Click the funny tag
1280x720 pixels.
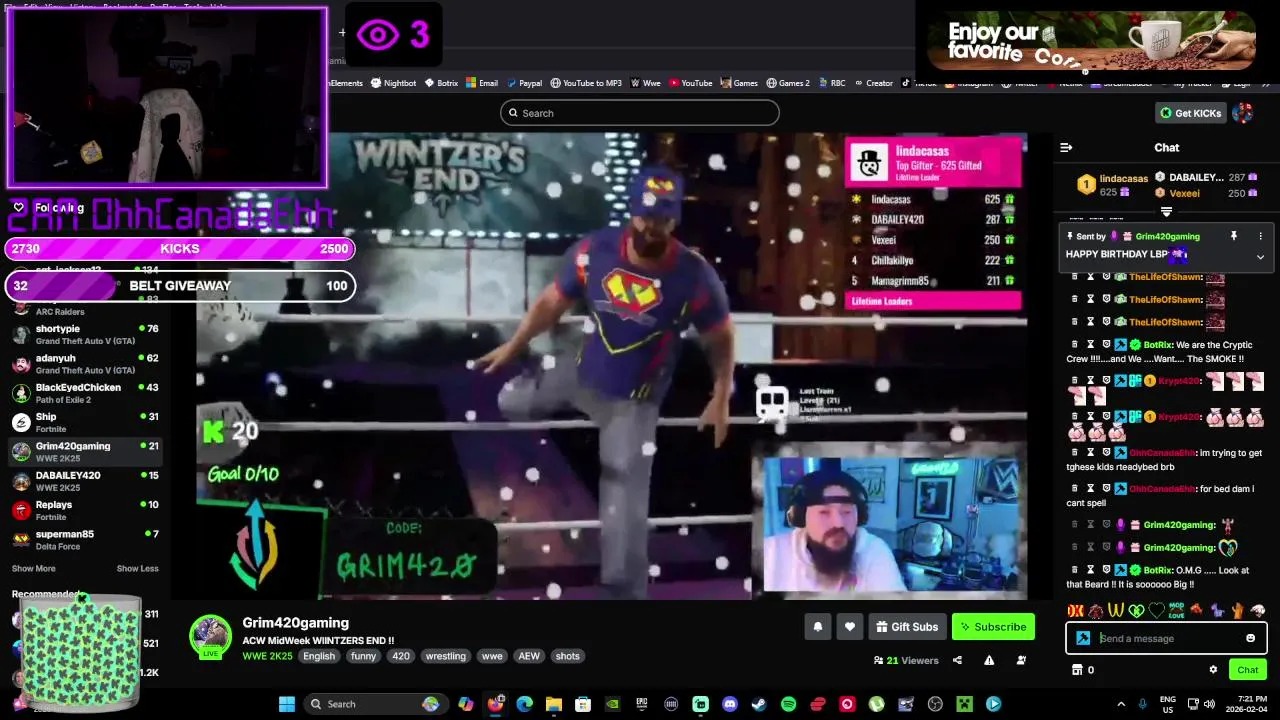363,656
